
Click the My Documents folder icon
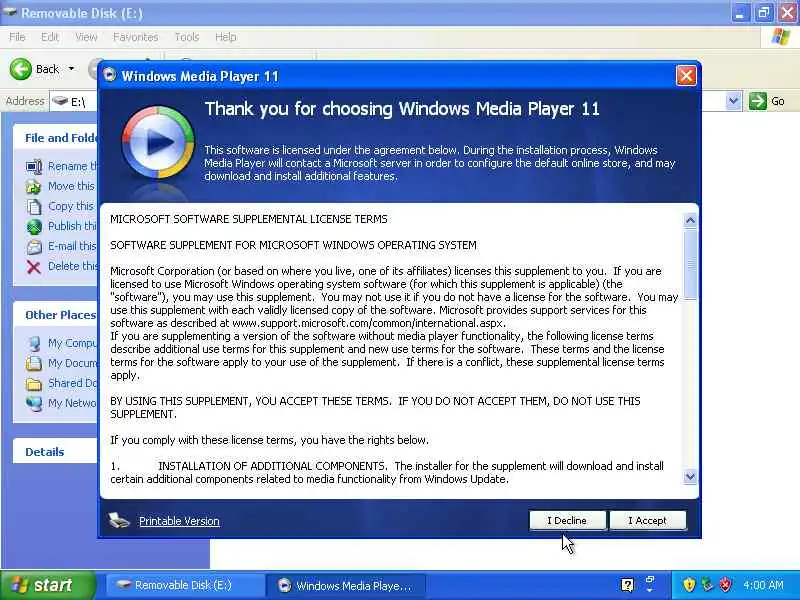point(34,363)
